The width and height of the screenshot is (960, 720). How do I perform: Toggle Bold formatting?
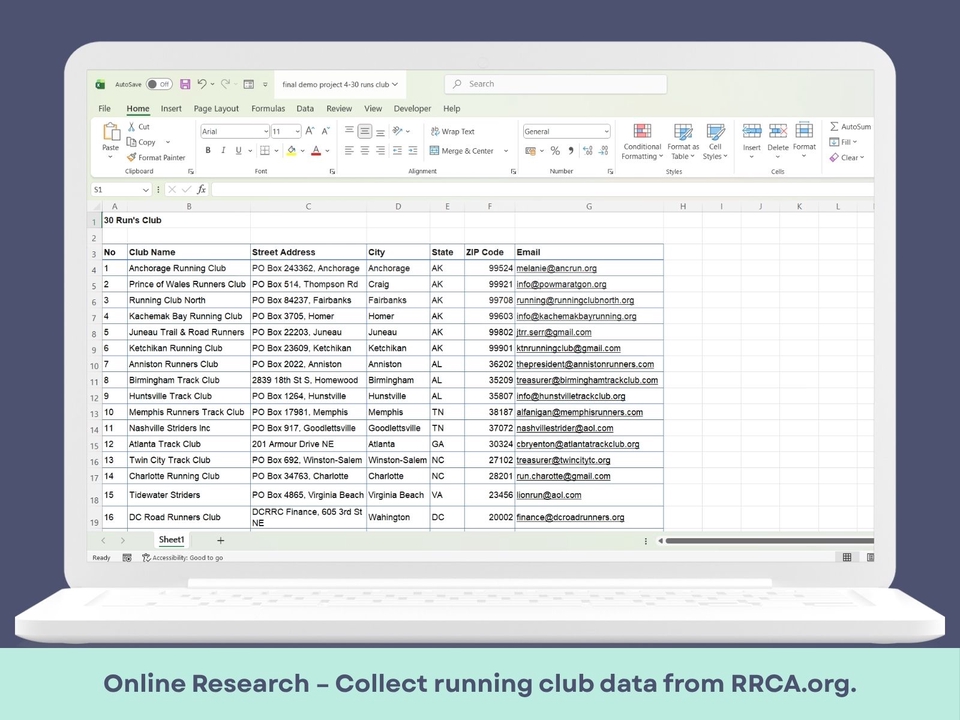208,151
